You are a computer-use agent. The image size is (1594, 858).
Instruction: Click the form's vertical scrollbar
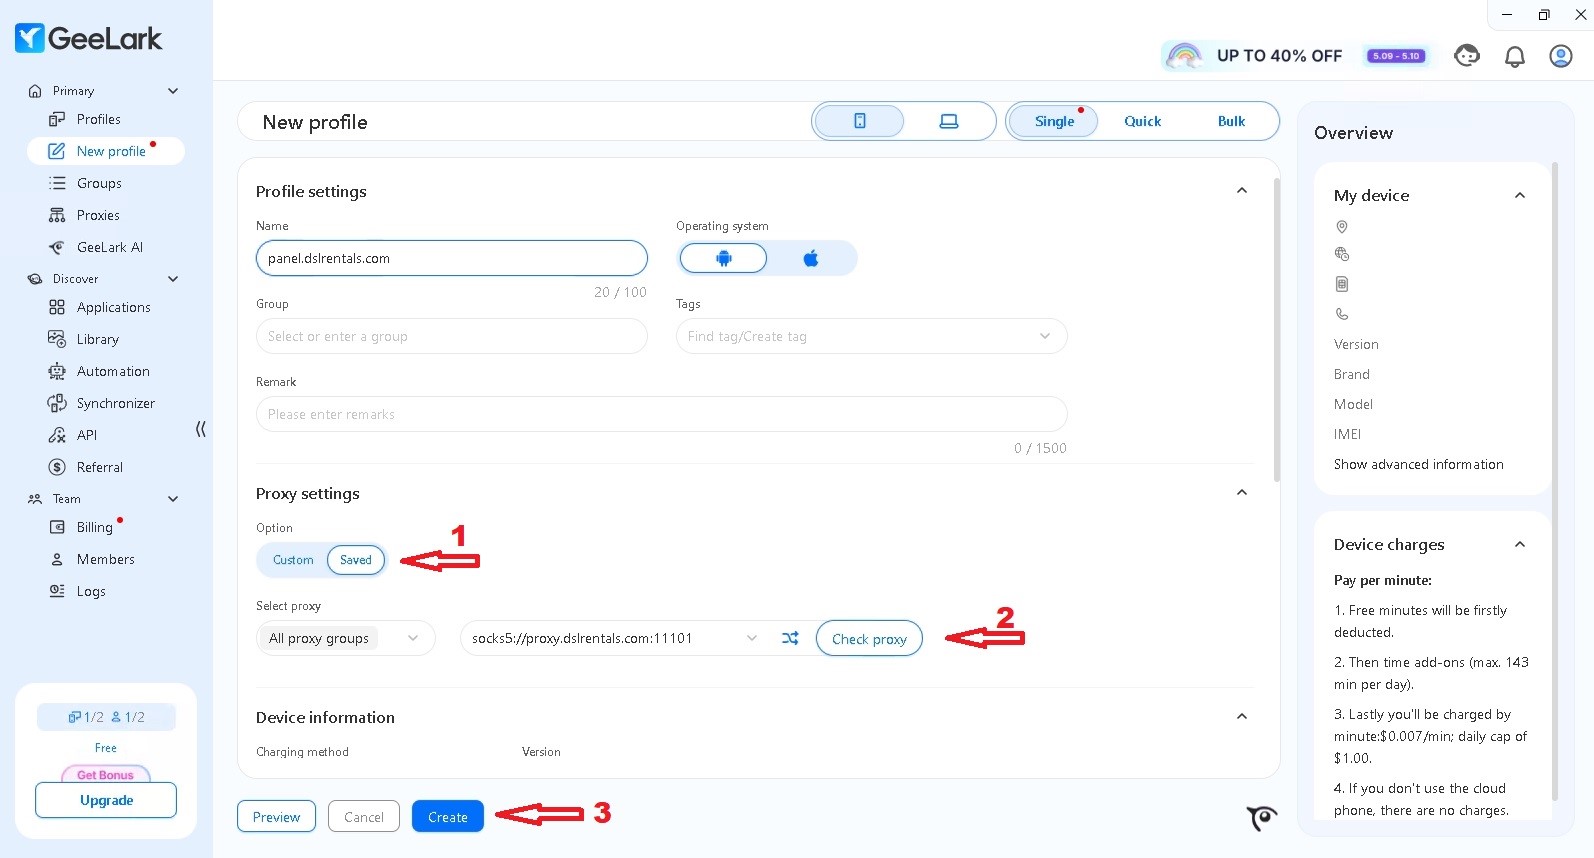point(1276,330)
